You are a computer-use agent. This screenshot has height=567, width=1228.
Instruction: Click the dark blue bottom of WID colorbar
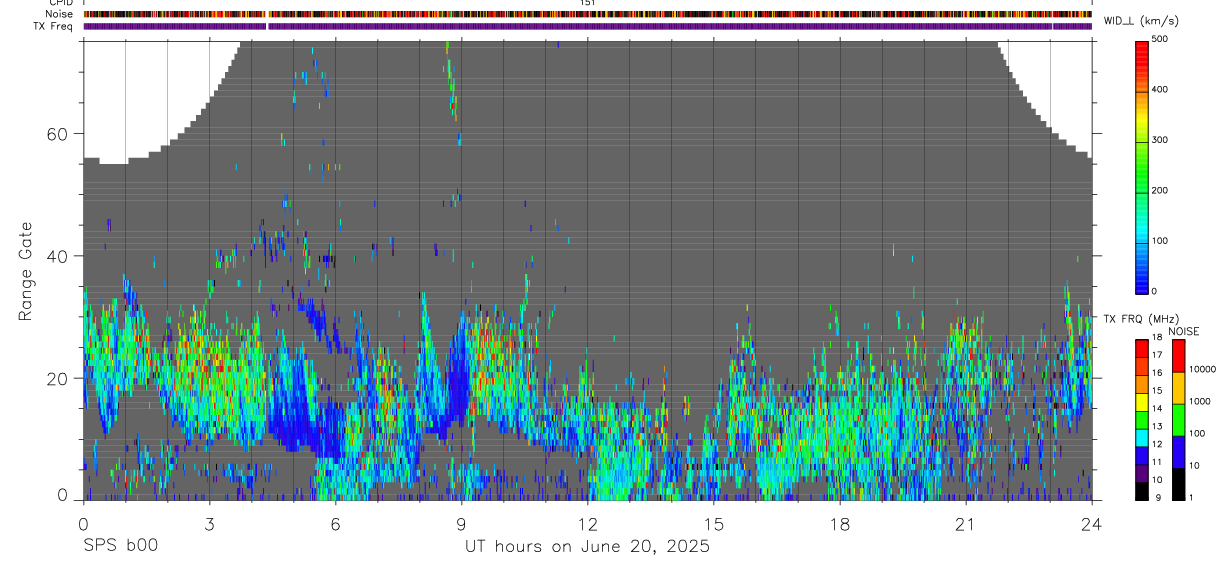[x=1142, y=284]
